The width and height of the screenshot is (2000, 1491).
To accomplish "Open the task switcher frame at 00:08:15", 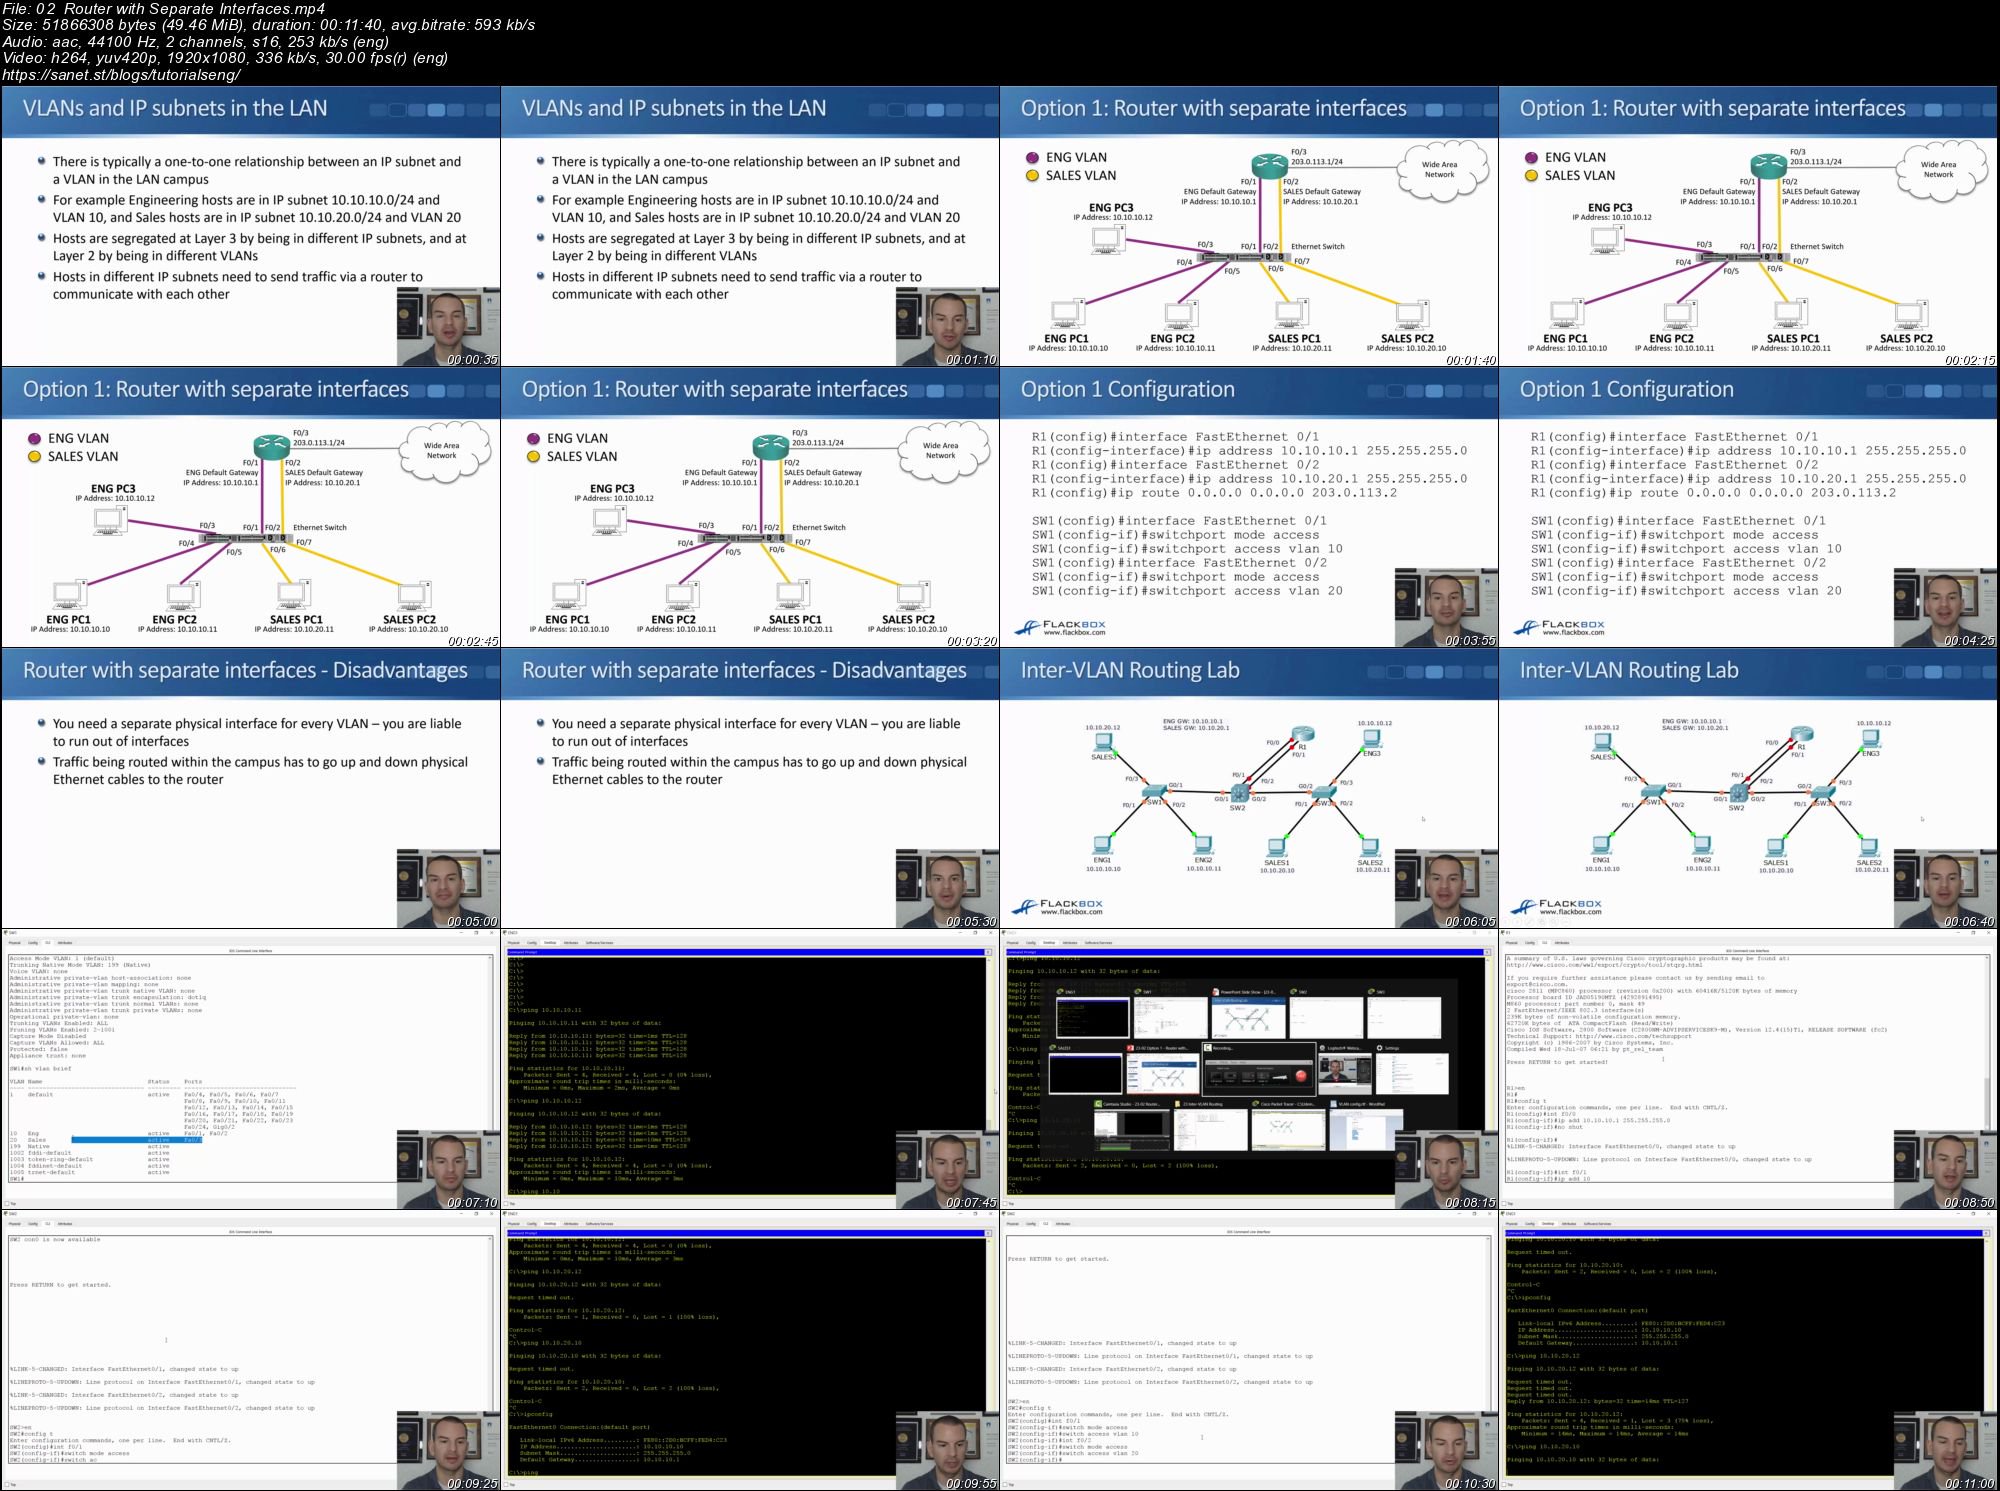I will [x=1249, y=1069].
